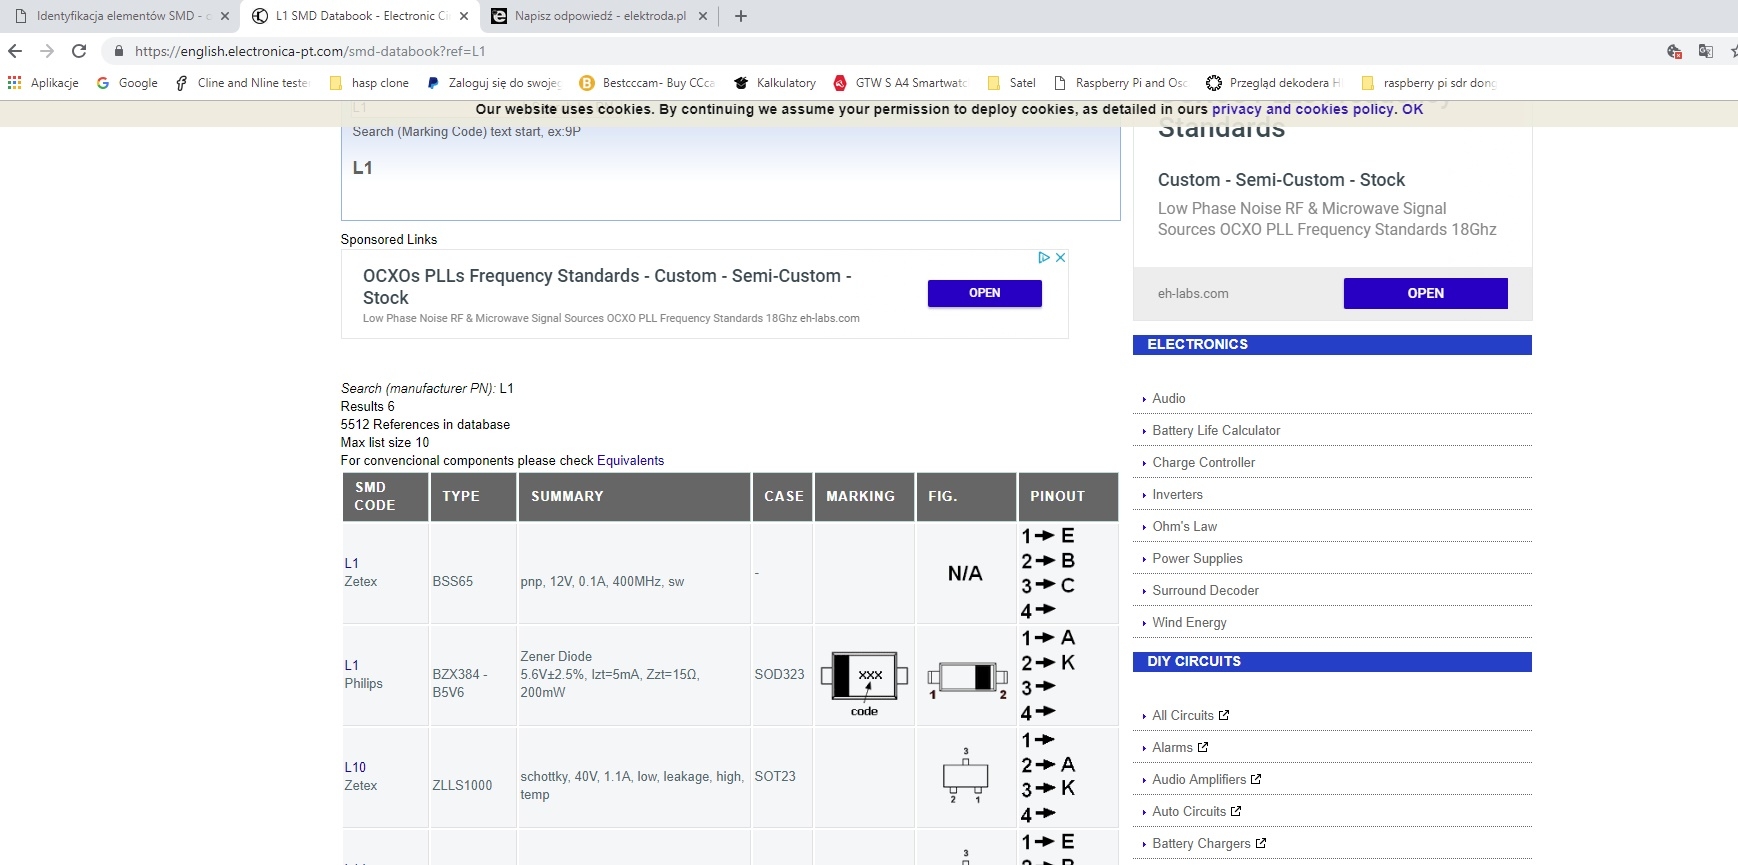Image resolution: width=1738 pixels, height=865 pixels.
Task: Click OPEN button in eh-labs sidebar ad
Action: (x=1425, y=293)
